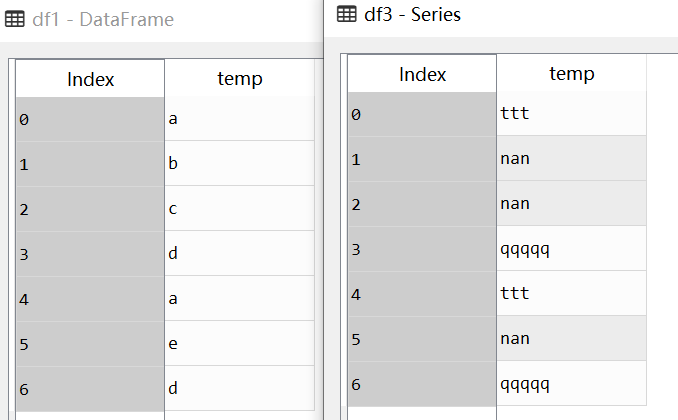Select cell 'e' in df1 row 5
Viewport: 678px width, 420px height.
pyautogui.click(x=240, y=343)
